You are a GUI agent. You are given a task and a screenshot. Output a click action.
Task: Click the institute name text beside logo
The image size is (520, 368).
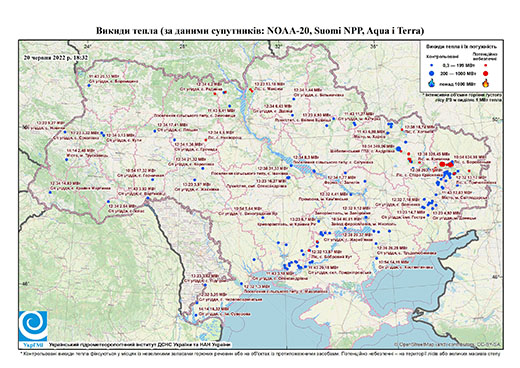tap(140, 344)
